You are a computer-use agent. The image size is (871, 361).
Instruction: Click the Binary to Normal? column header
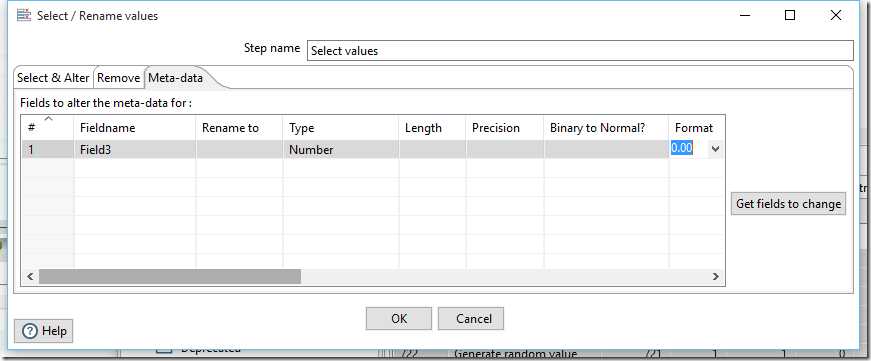(x=606, y=128)
